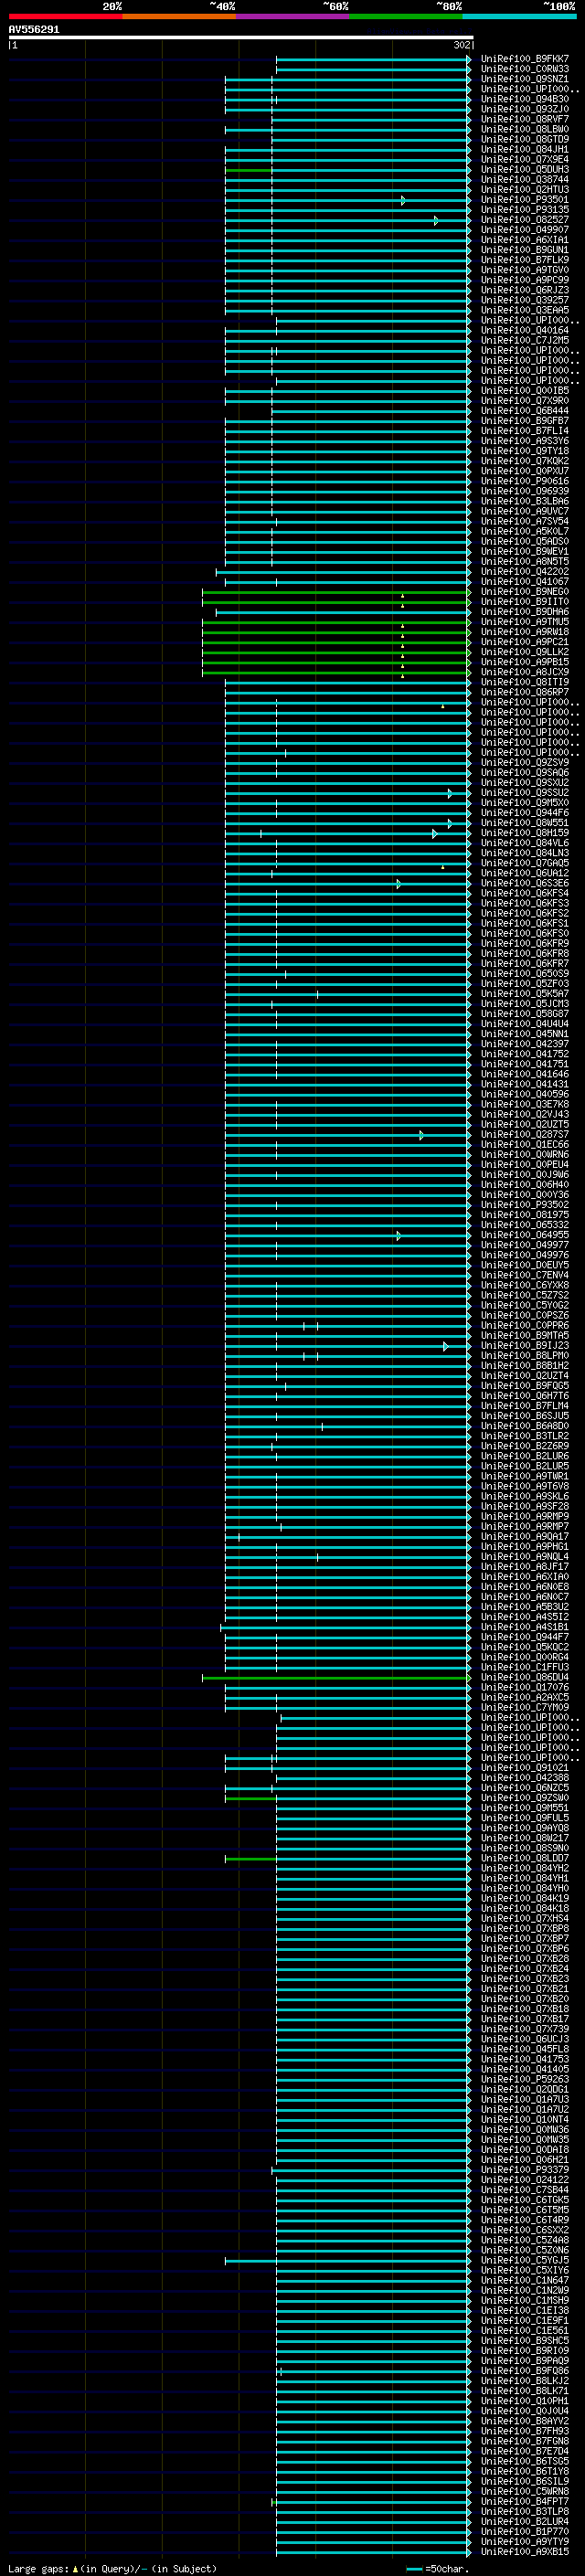The height and width of the screenshot is (2576, 585).
Task: Click the green ~80% identity legend segment
Action: point(405,16)
